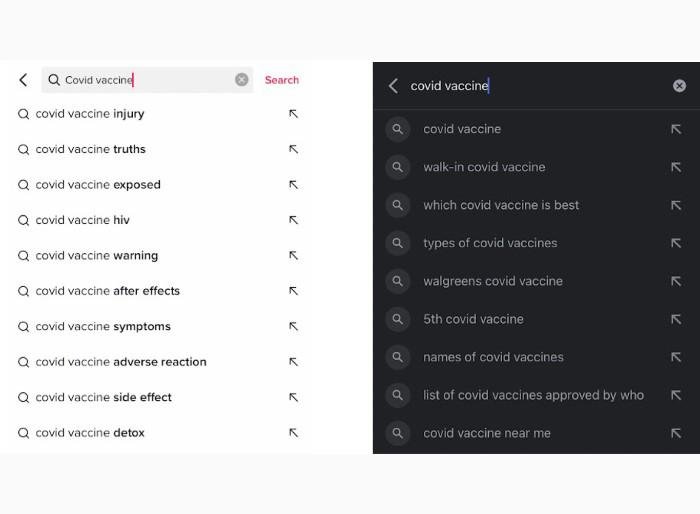
Task: Insert 'covid vaccine near me' arrow icon
Action: pos(676,433)
